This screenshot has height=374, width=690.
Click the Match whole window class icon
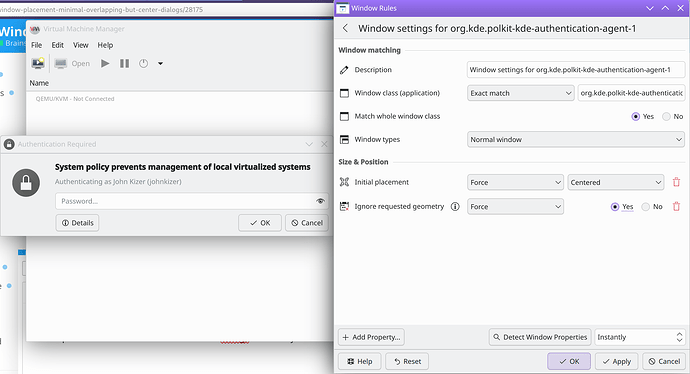(x=345, y=117)
